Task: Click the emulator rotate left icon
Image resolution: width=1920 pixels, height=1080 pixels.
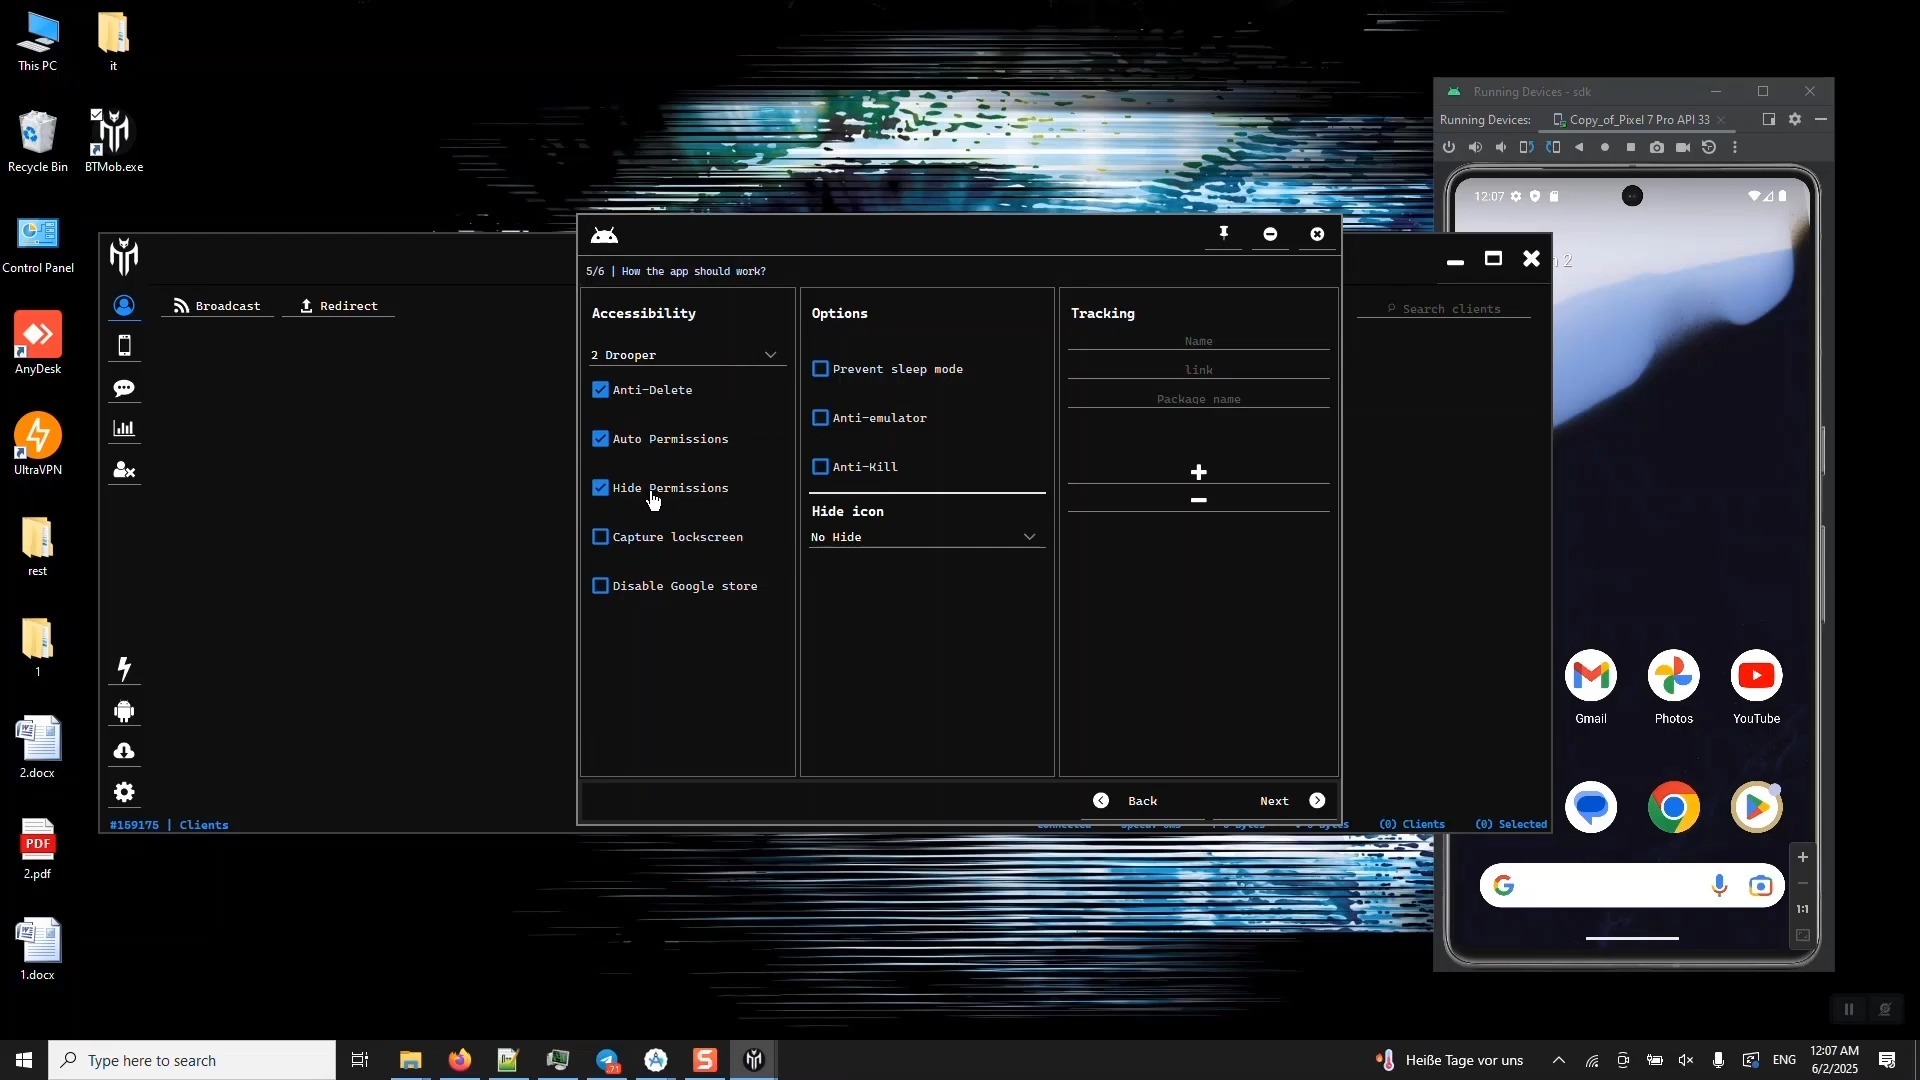Action: 1526,147
